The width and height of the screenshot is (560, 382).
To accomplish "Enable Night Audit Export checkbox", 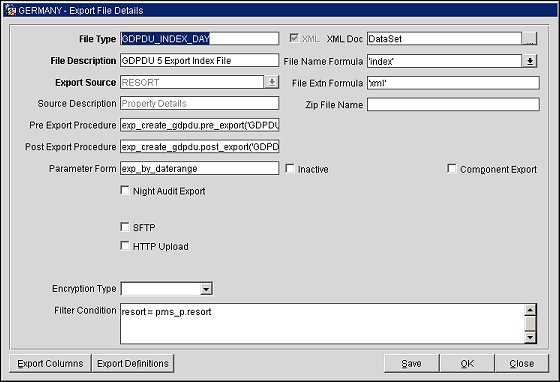I will 125,190.
